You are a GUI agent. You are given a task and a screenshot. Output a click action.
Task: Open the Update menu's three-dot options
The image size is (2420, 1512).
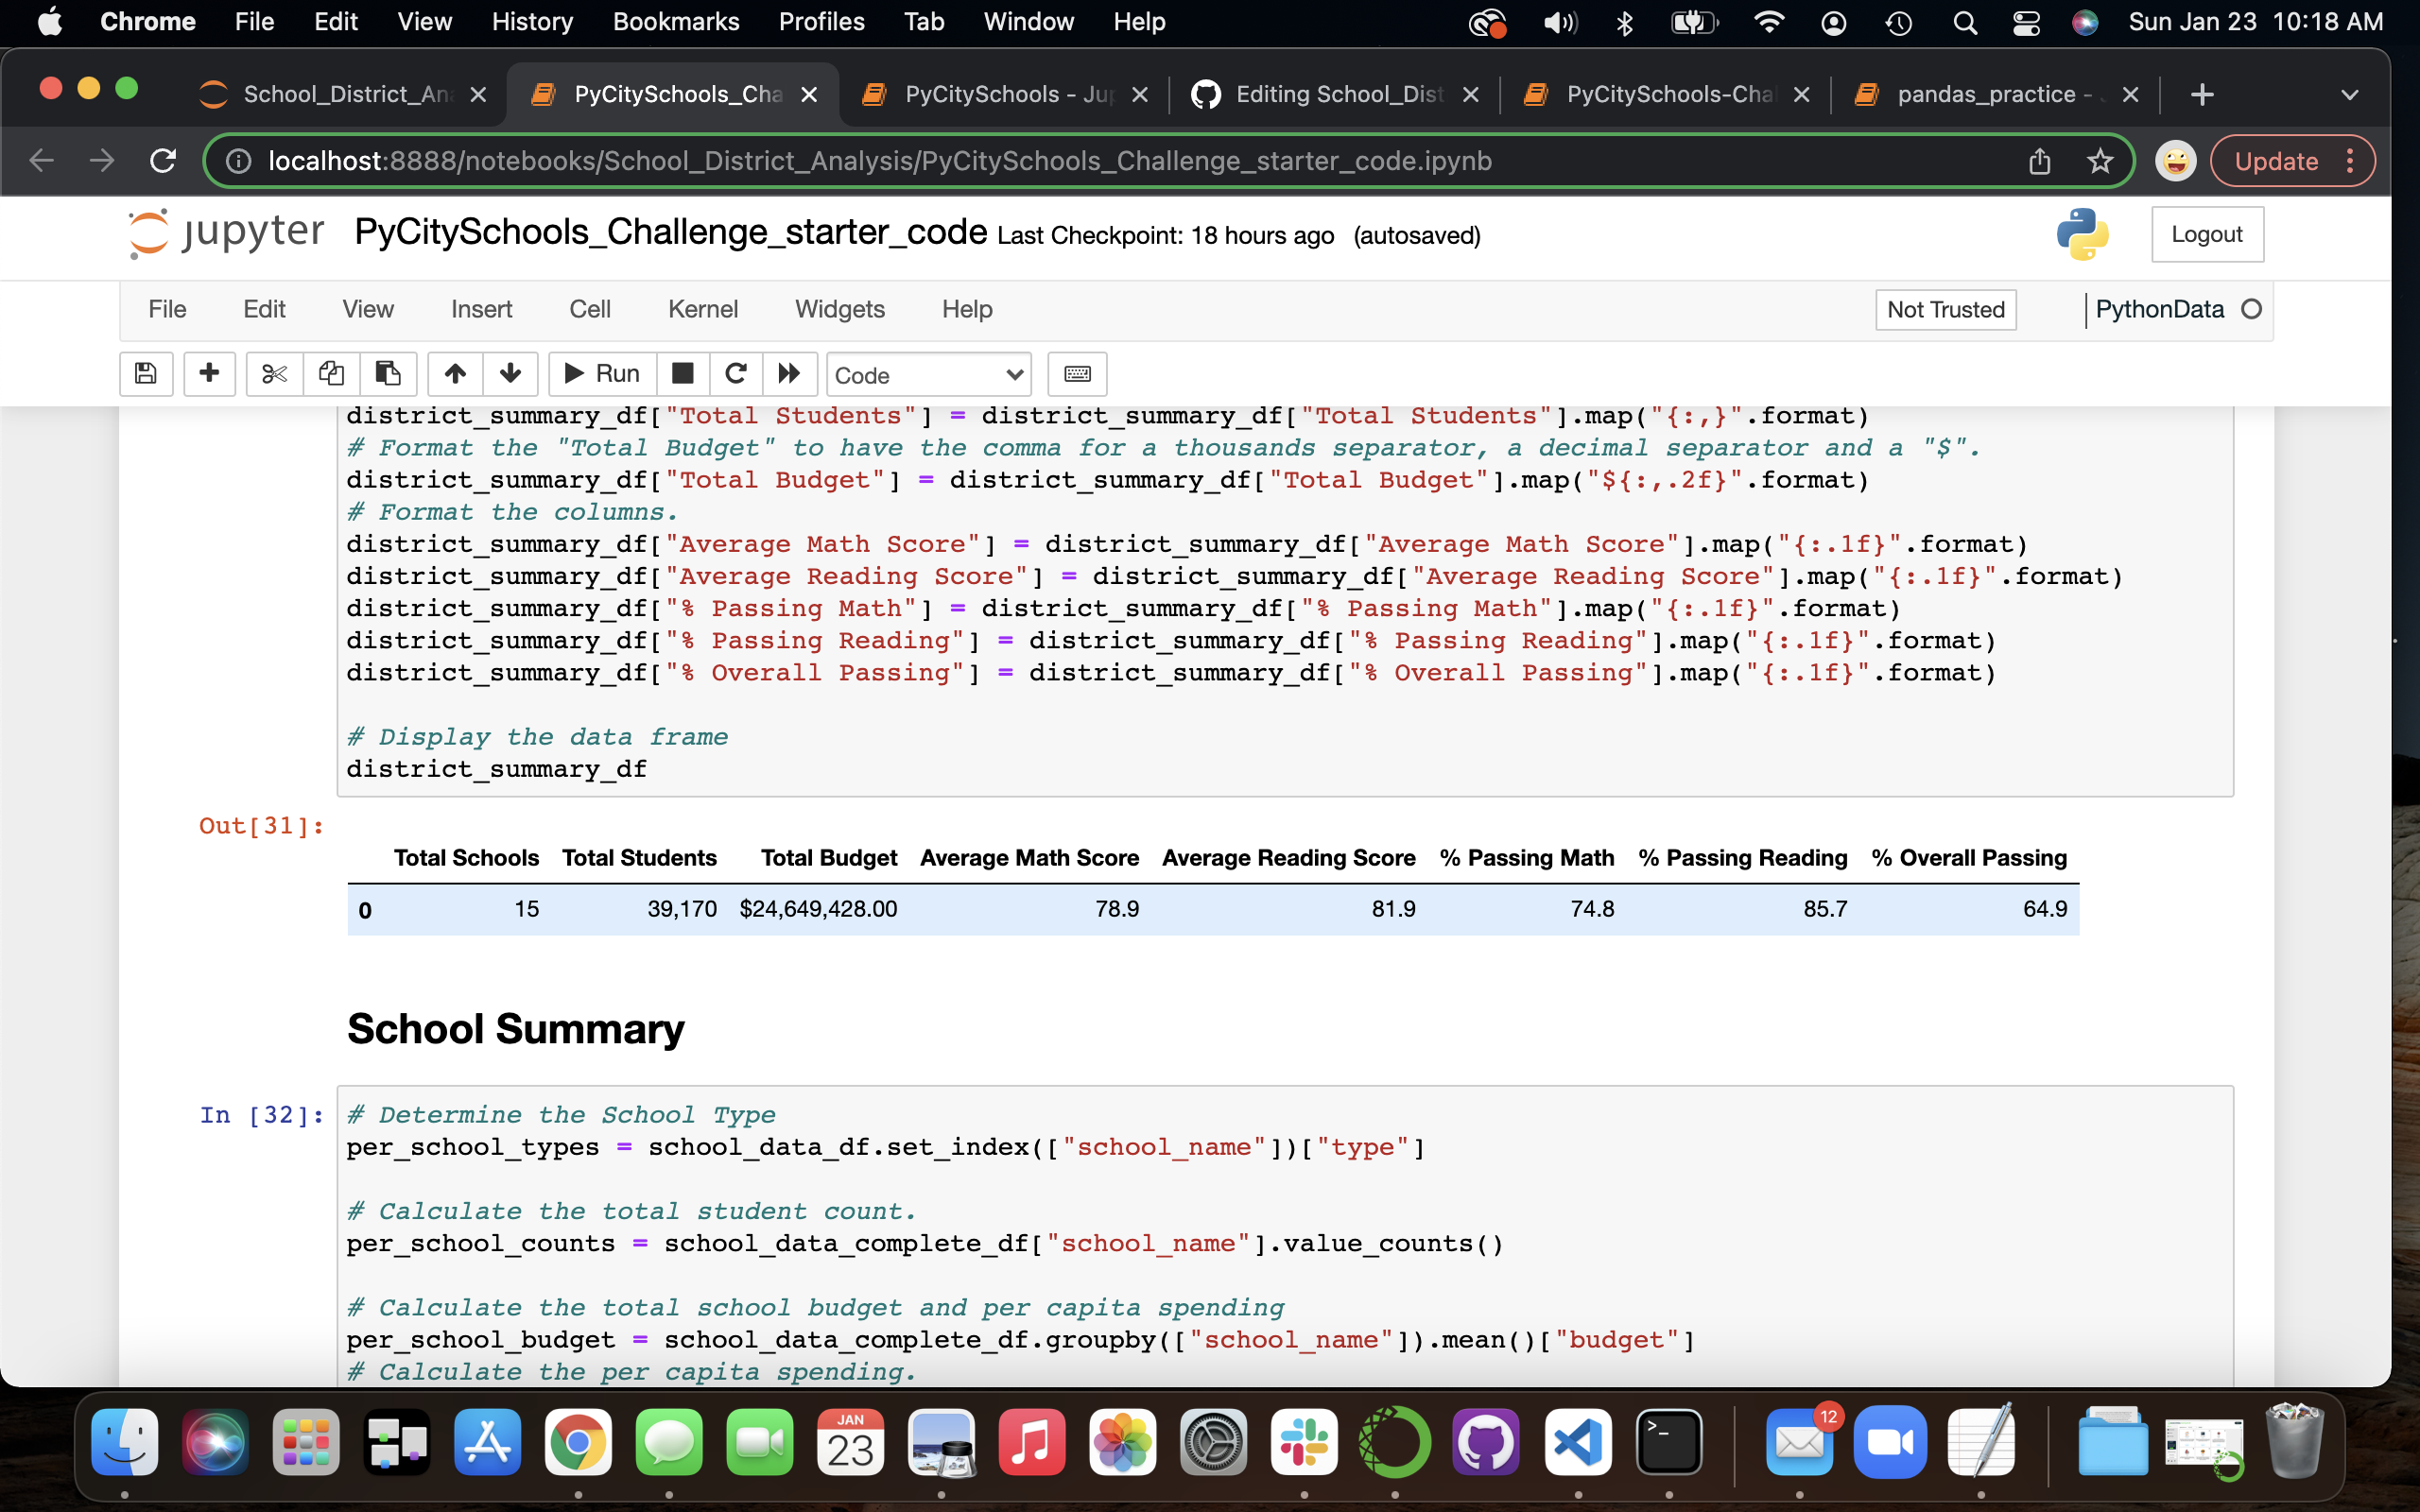2352,160
